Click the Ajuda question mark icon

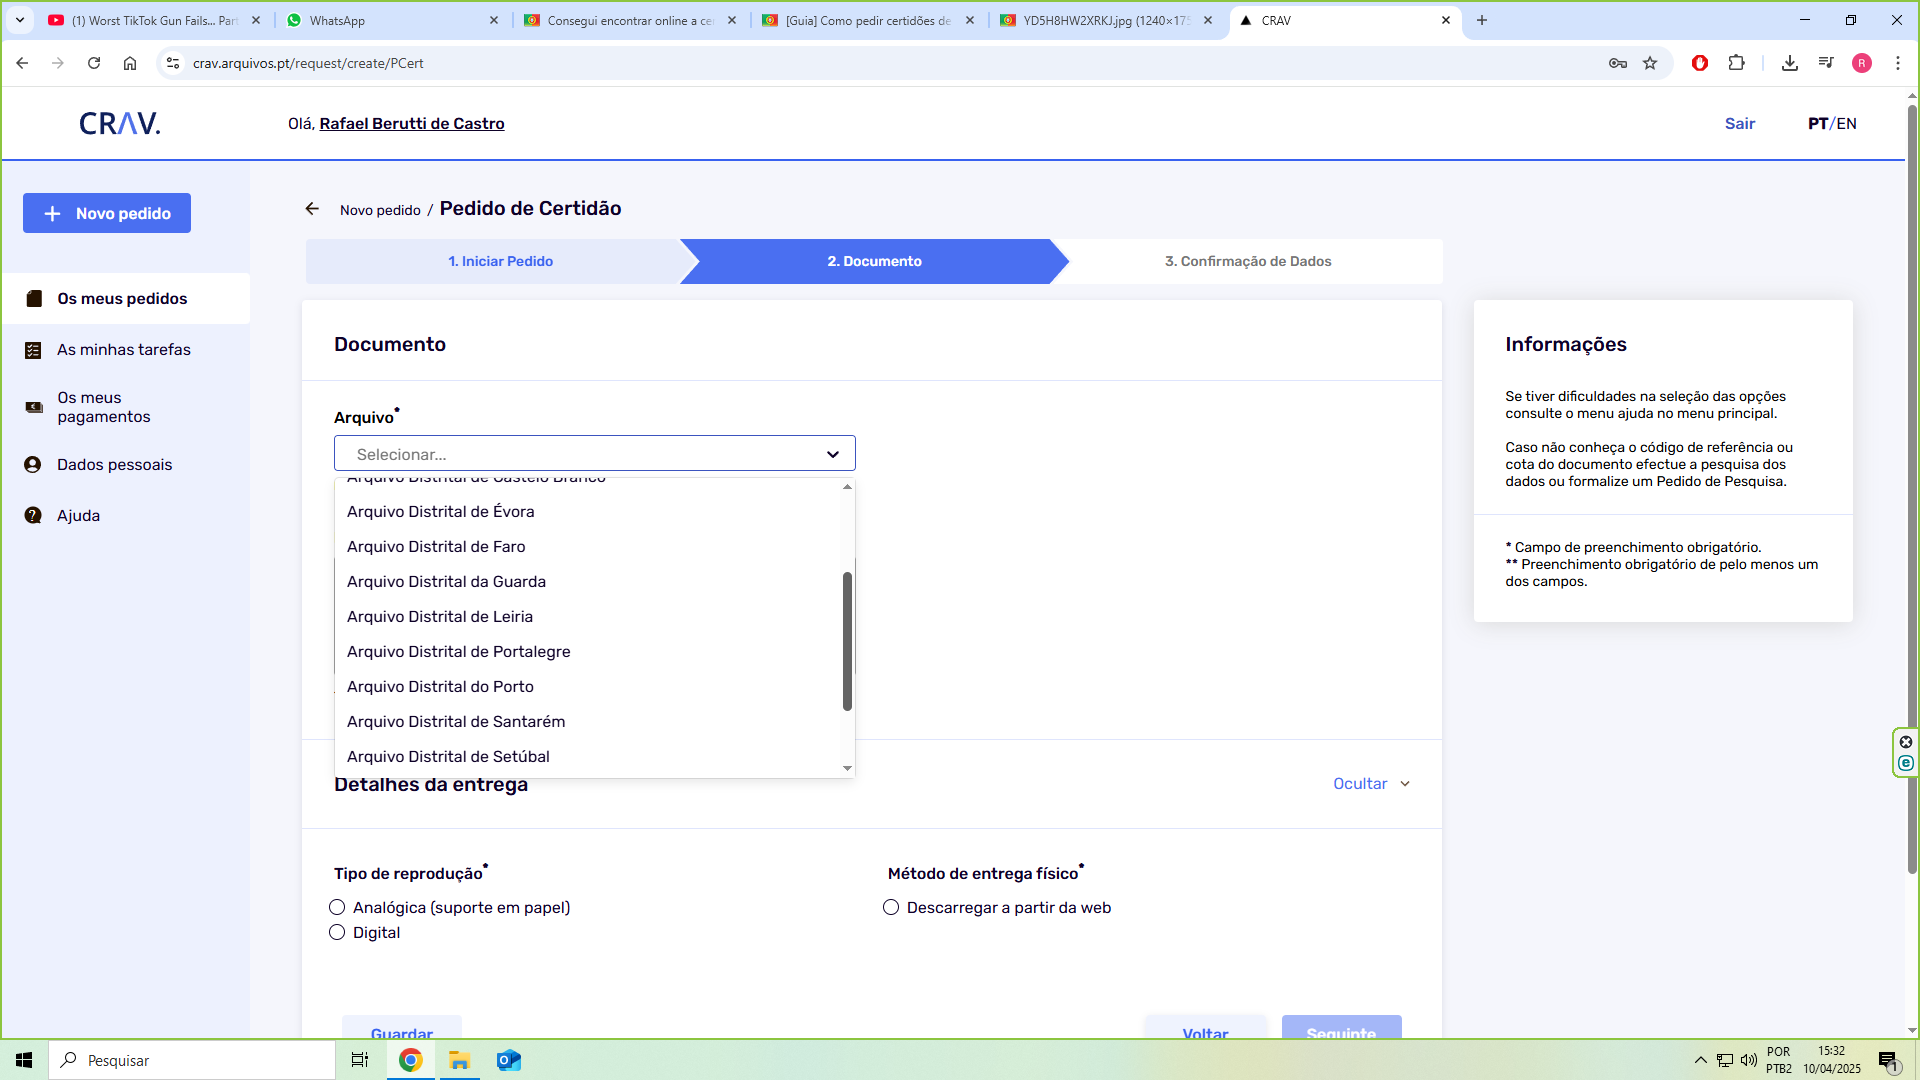pyautogui.click(x=33, y=516)
